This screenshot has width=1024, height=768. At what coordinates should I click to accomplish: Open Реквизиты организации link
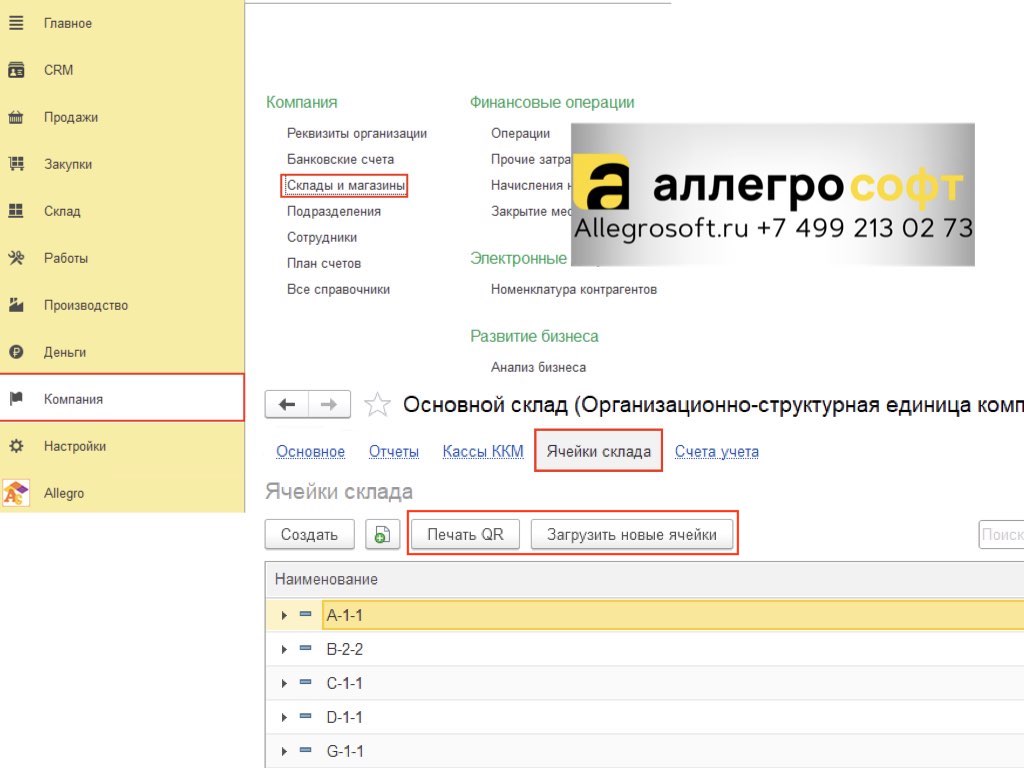(x=357, y=133)
